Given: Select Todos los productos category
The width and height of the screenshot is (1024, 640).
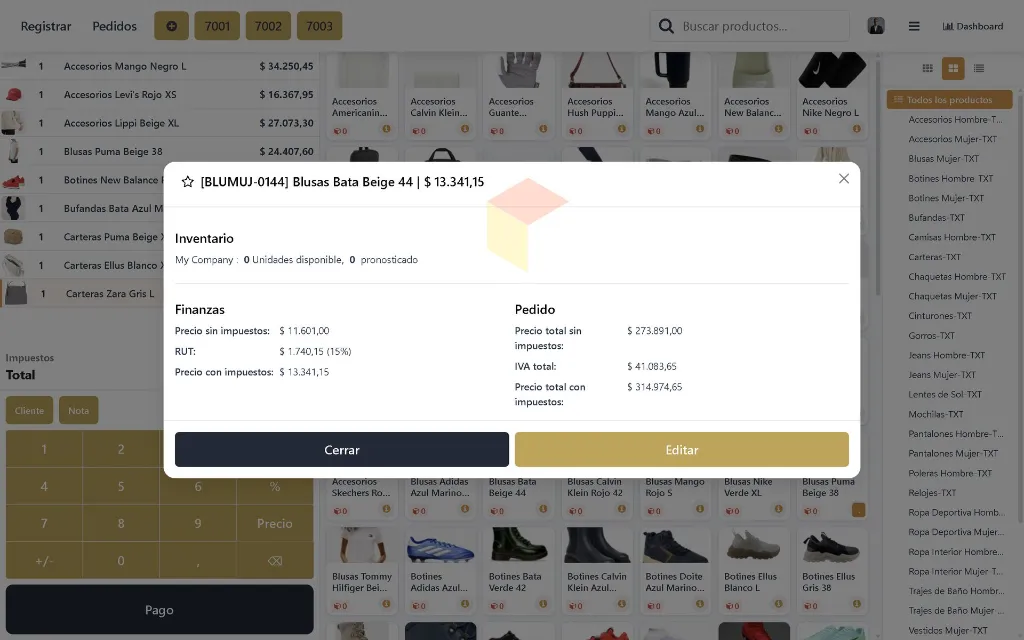Looking at the screenshot, I should click(950, 100).
